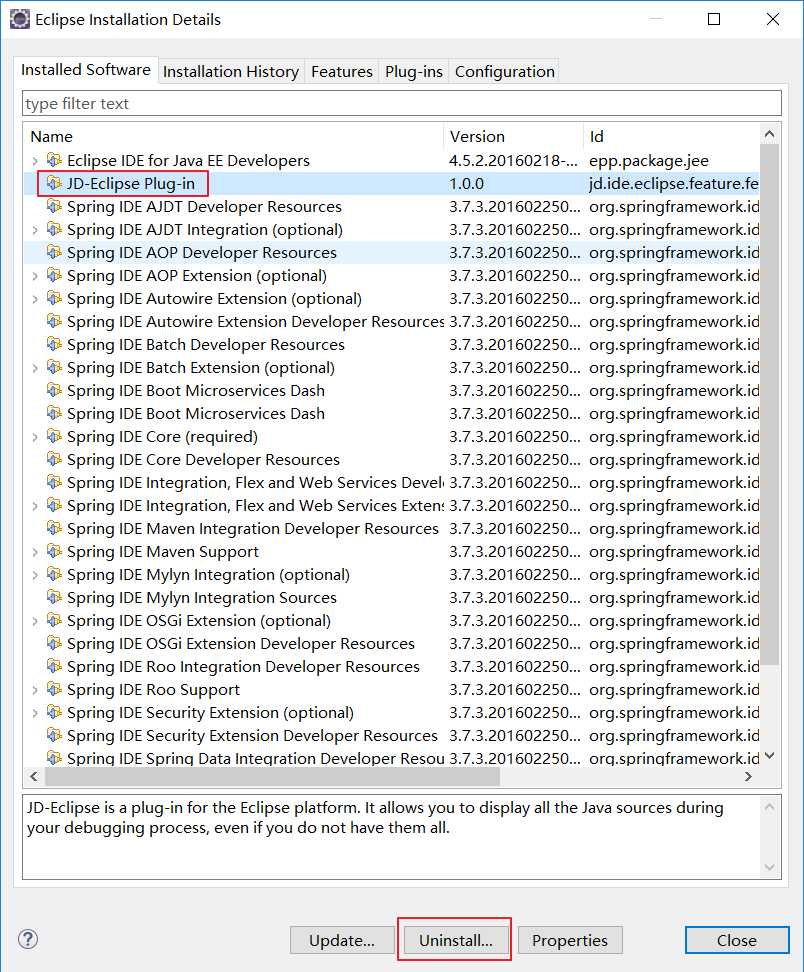Click the icon beside Spring IDE Security Extension Developer Resources

[x=54, y=735]
